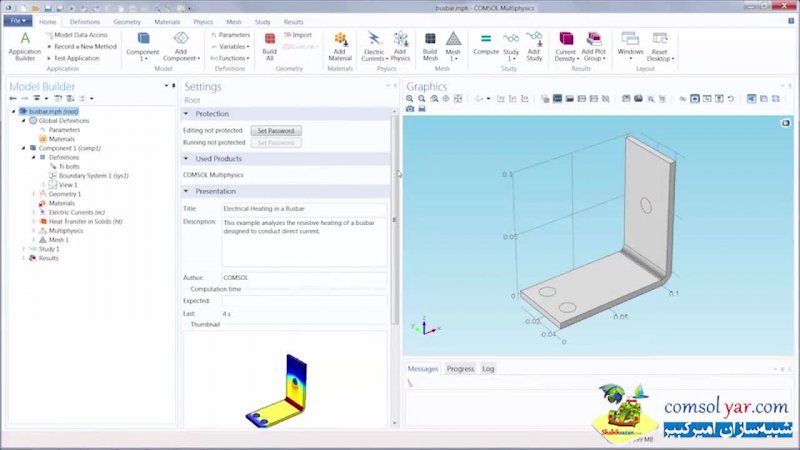Viewport: 800px width, 450px height.
Task: Click the Build All geometry icon
Action: point(269,47)
